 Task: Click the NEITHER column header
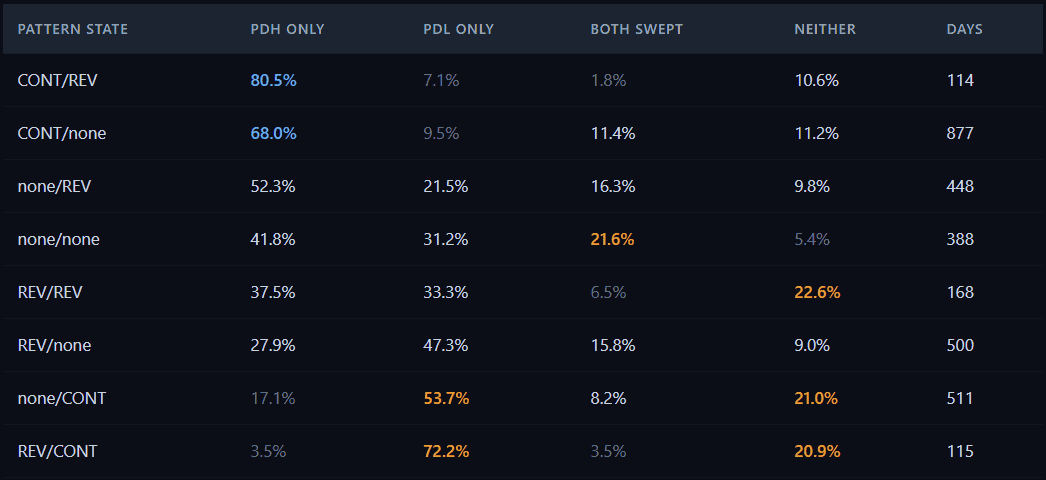tap(825, 29)
